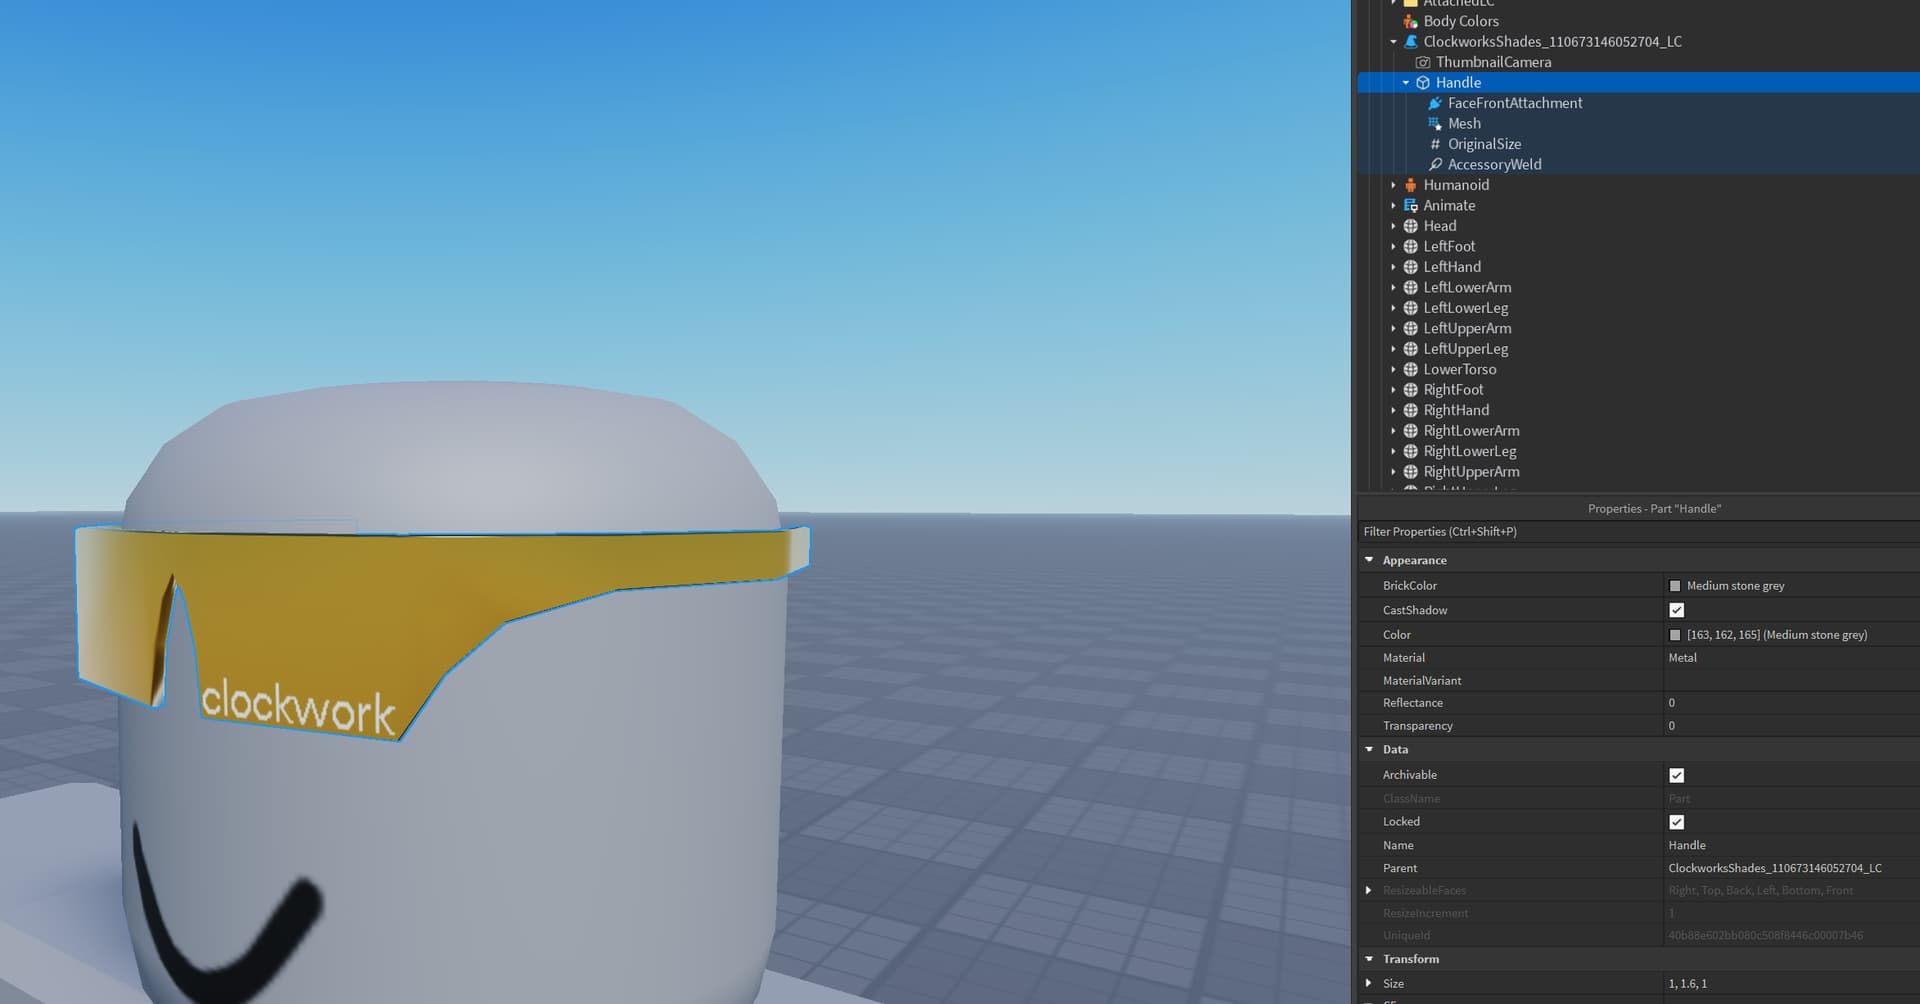Select the AccessoryWeld tree row
This screenshot has height=1004, width=1920.
[x=1639, y=165]
